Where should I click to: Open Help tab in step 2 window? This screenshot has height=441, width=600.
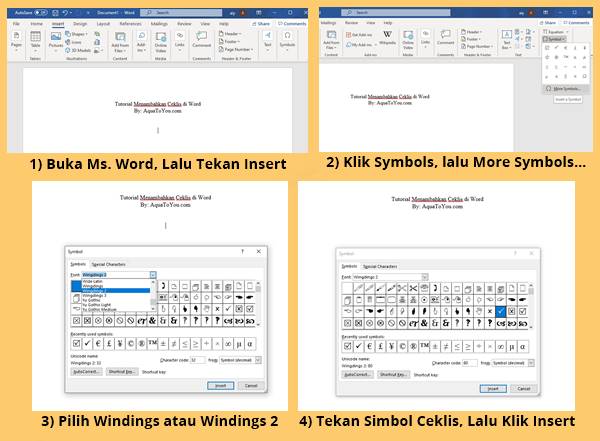[388, 23]
